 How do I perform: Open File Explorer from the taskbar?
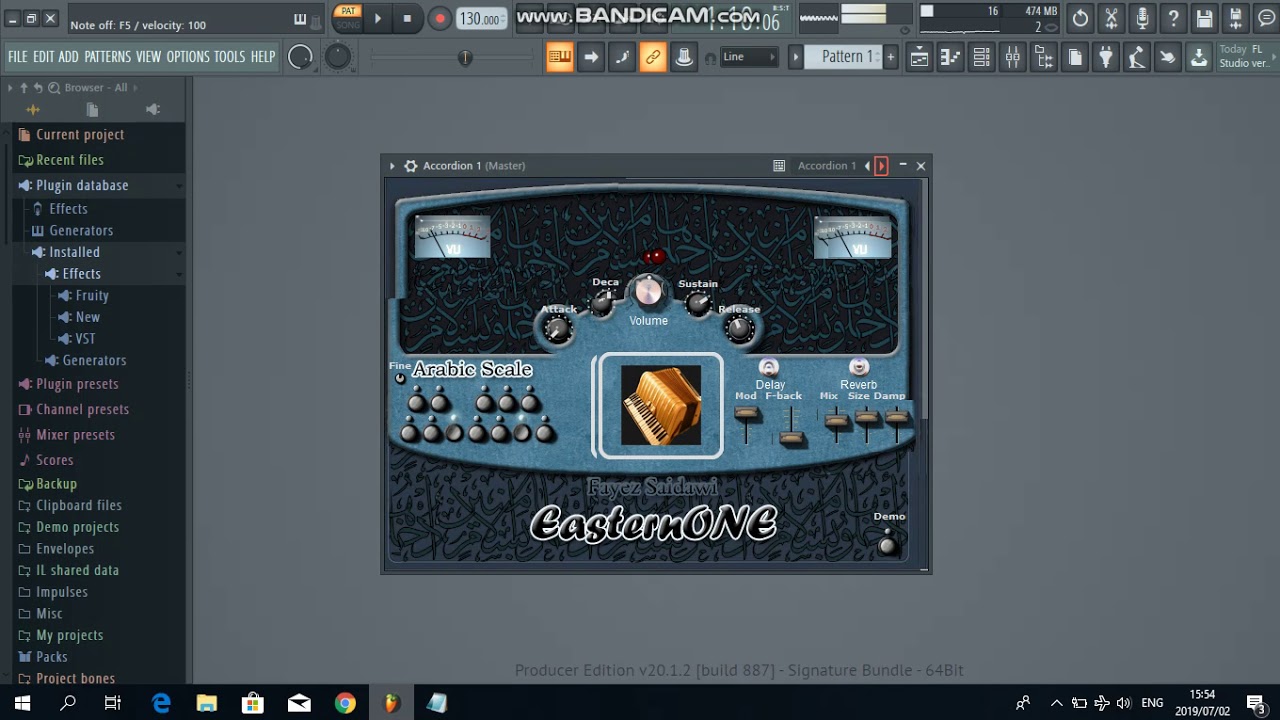[207, 703]
